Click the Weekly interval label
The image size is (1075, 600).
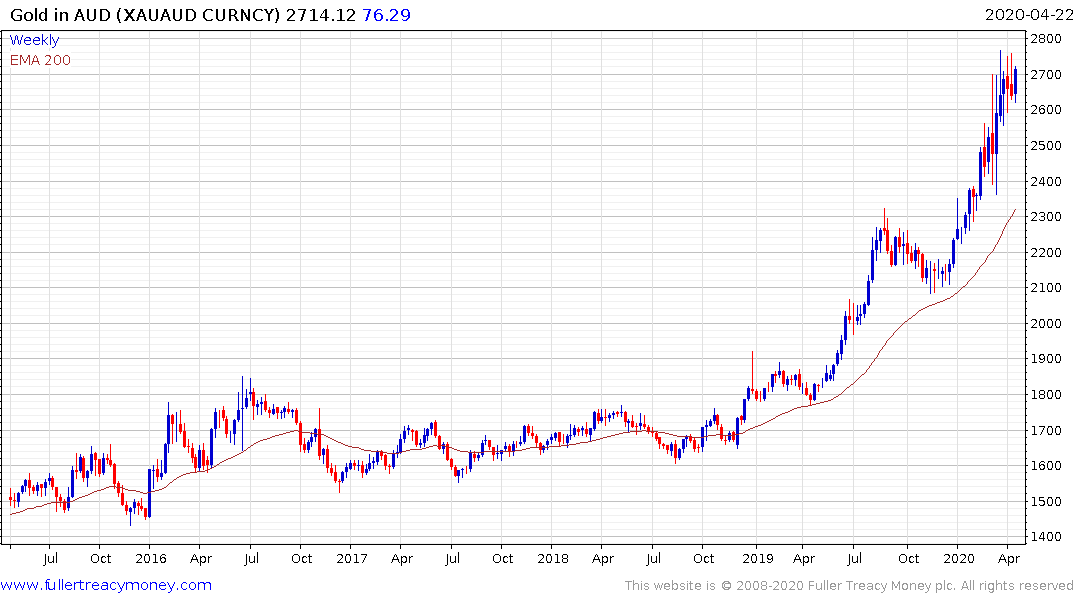tap(34, 40)
